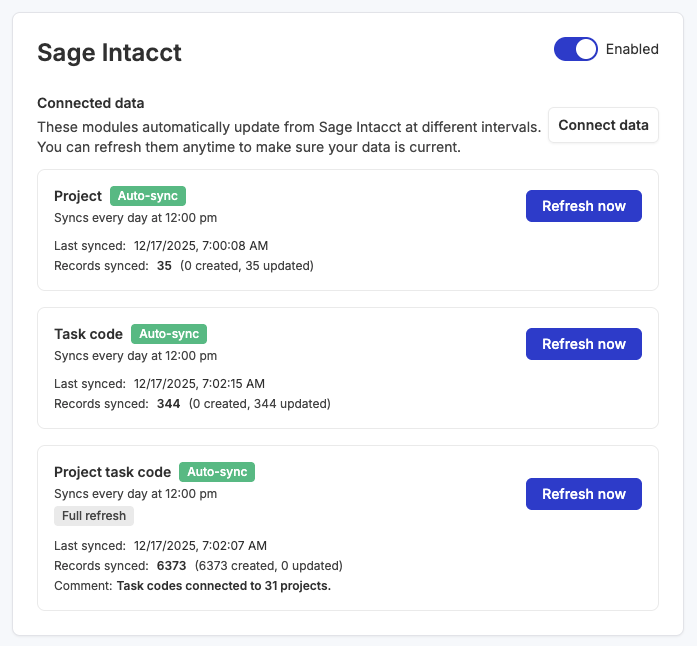This screenshot has width=697, height=646.
Task: Click the Project task code module title
Action: [112, 472]
